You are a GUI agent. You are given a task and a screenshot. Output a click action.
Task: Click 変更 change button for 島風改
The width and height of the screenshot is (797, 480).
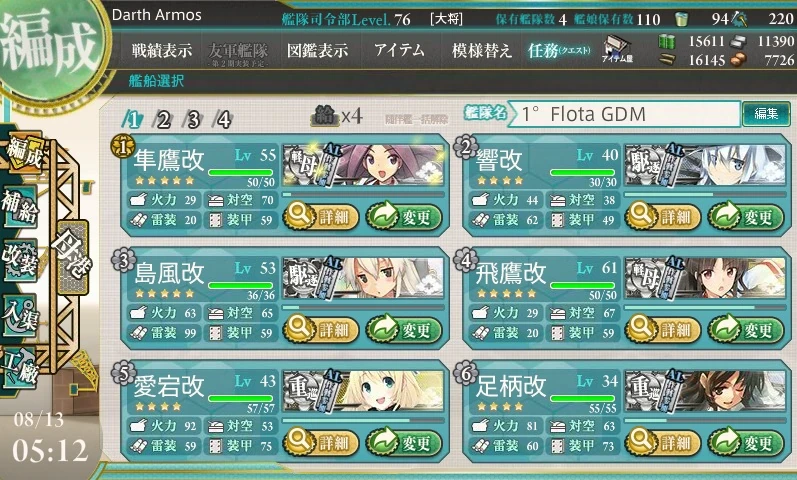coord(404,330)
